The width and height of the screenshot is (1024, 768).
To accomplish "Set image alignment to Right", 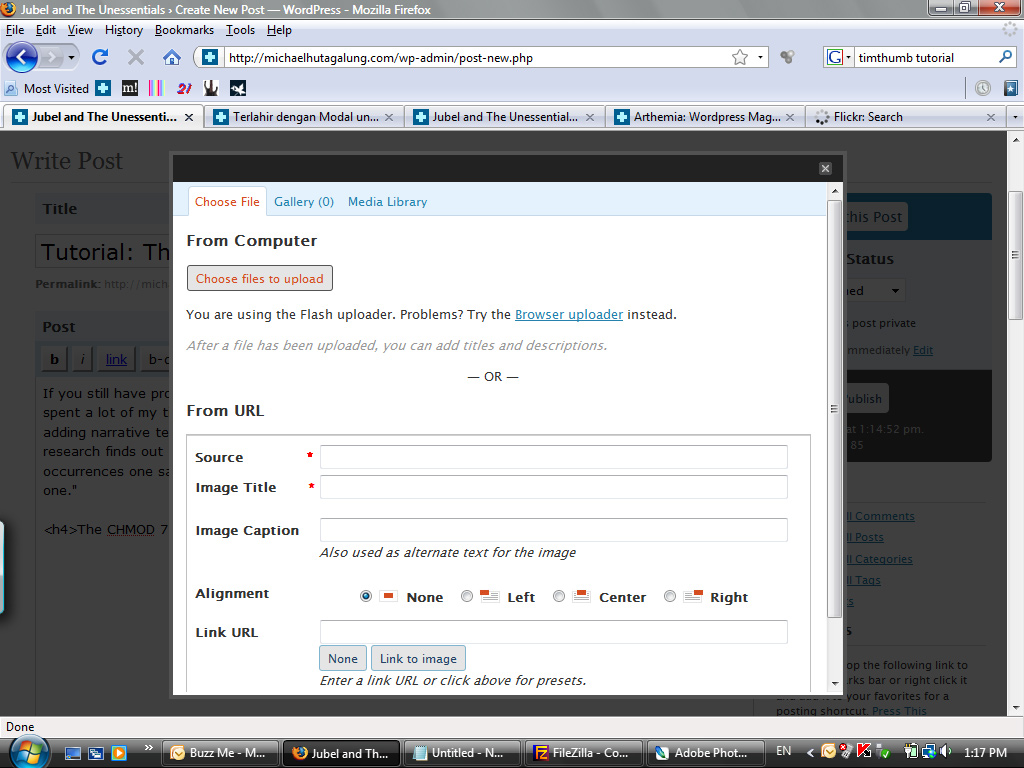I will [x=670, y=596].
